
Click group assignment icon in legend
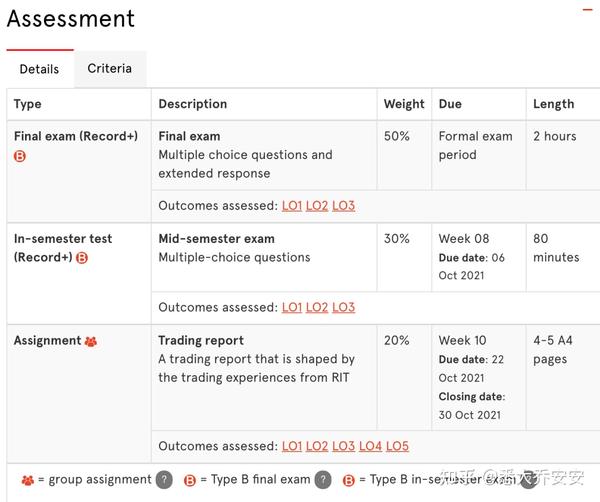pos(28,480)
